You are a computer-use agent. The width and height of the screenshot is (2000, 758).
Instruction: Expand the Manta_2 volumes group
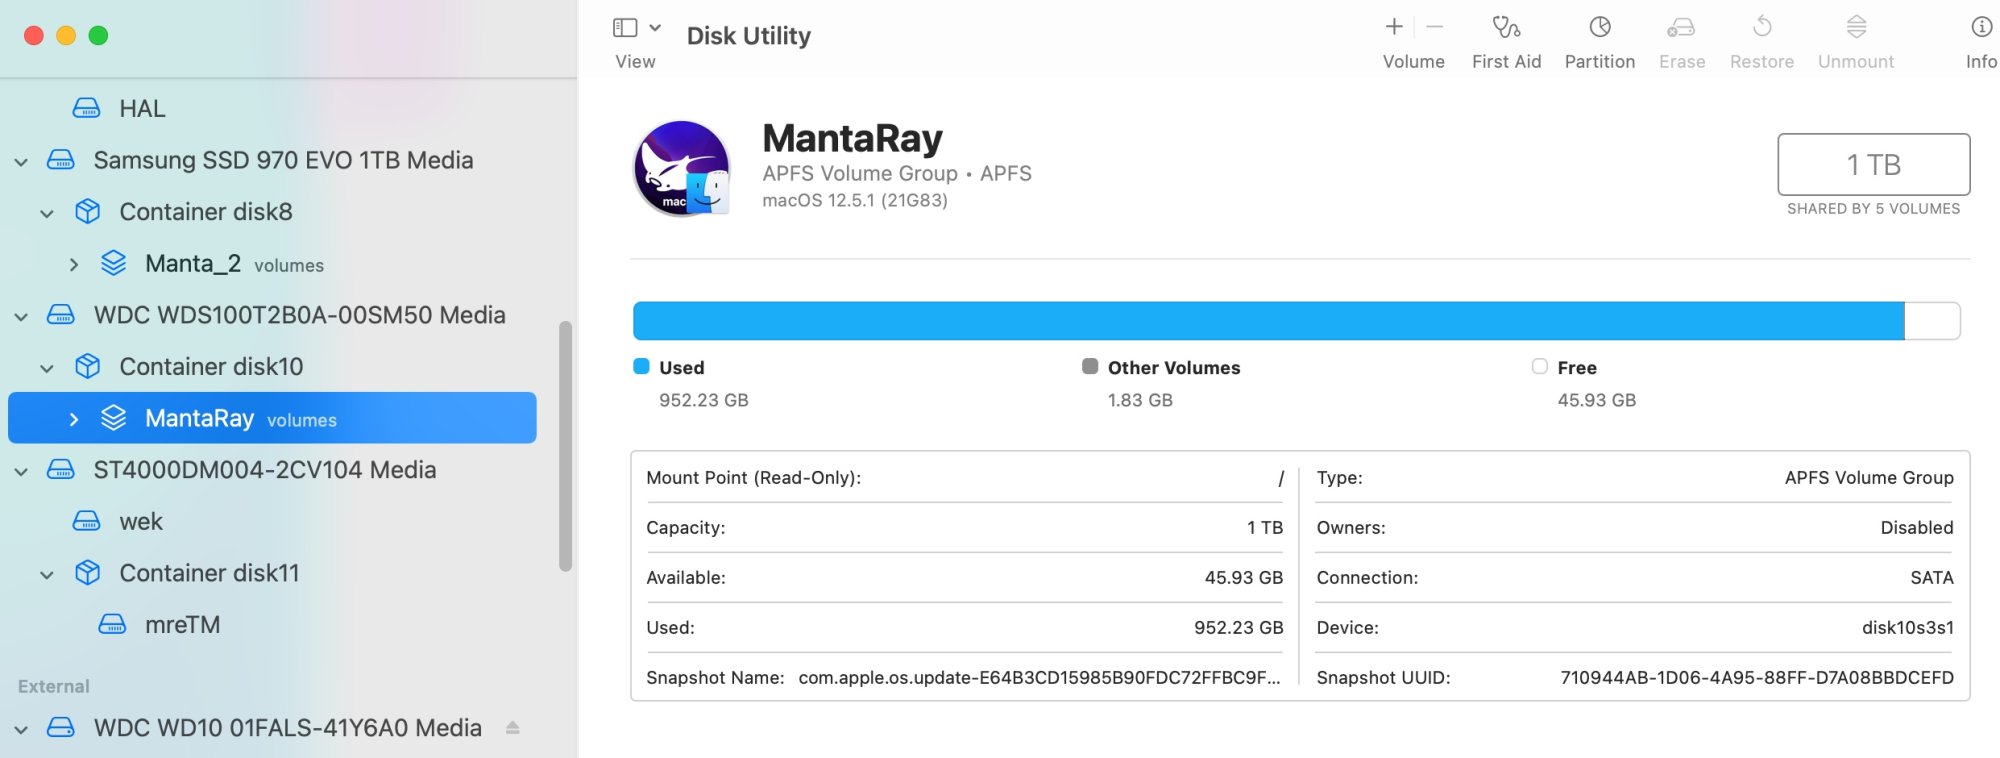[74, 265]
